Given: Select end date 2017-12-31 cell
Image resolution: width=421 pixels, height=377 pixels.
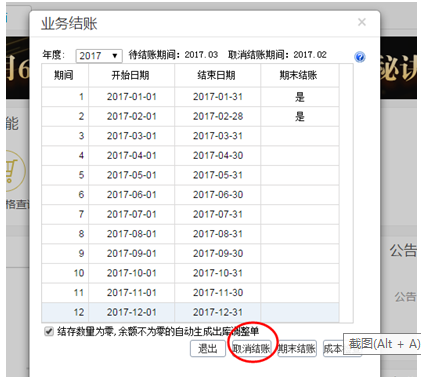Looking at the screenshot, I should [217, 312].
